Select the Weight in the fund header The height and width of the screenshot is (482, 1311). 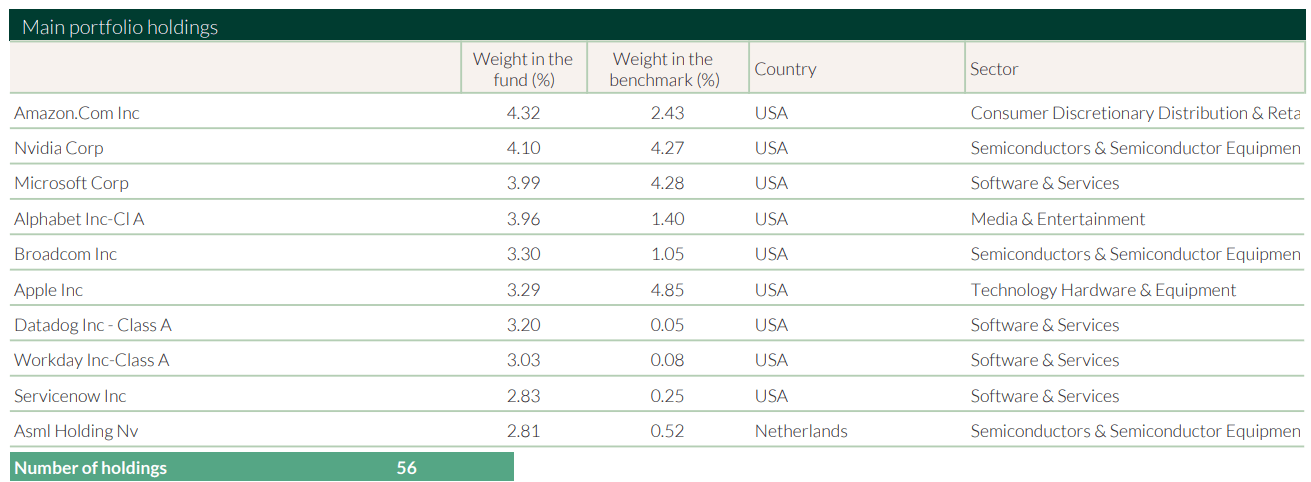(523, 69)
